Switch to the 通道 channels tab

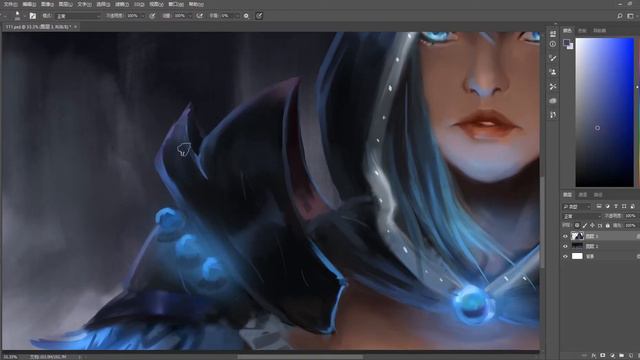click(583, 195)
